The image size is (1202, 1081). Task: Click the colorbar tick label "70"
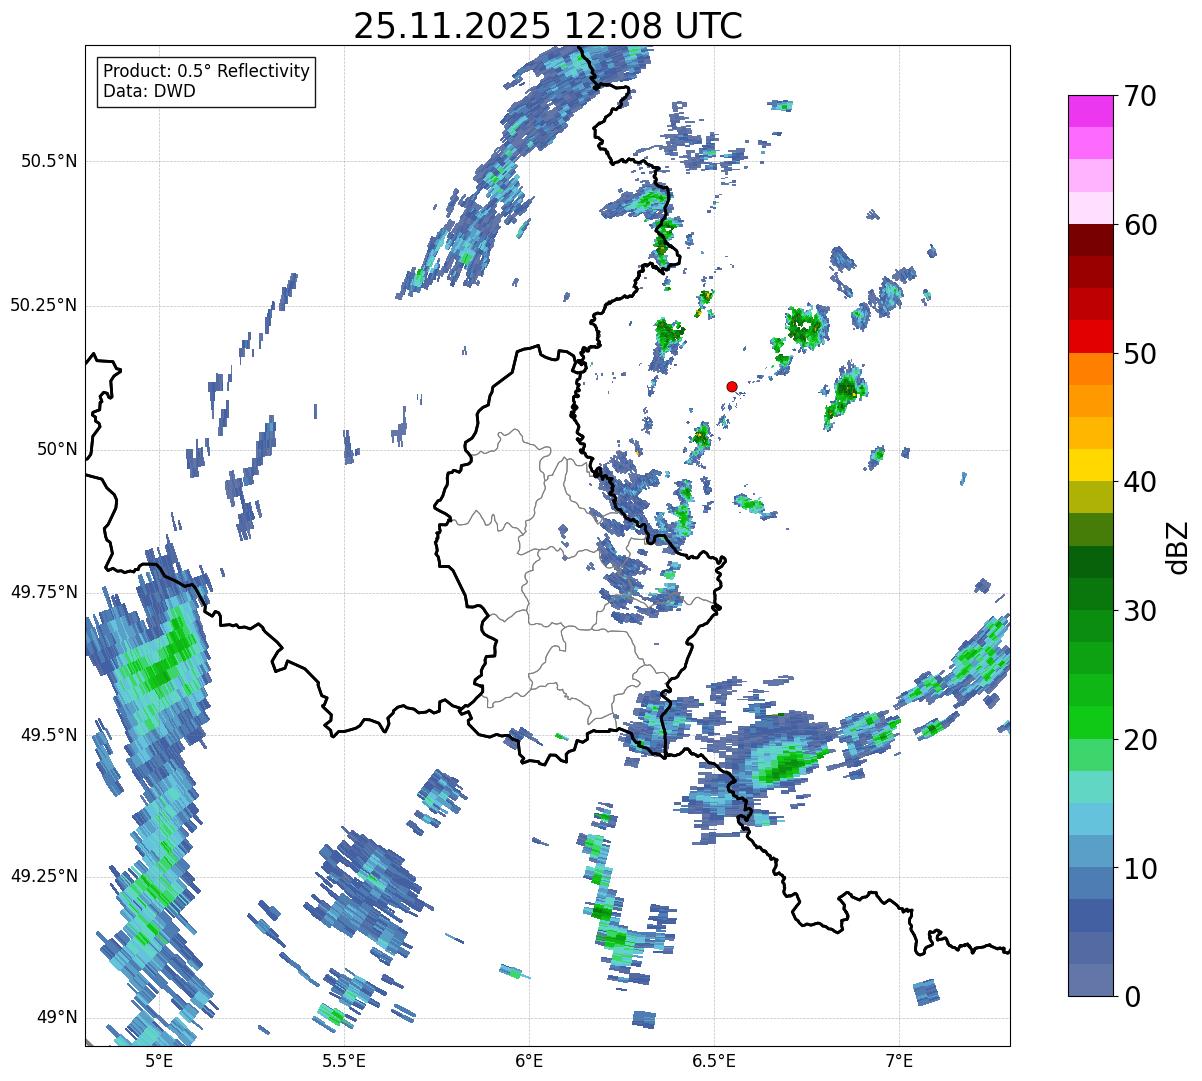[1140, 96]
